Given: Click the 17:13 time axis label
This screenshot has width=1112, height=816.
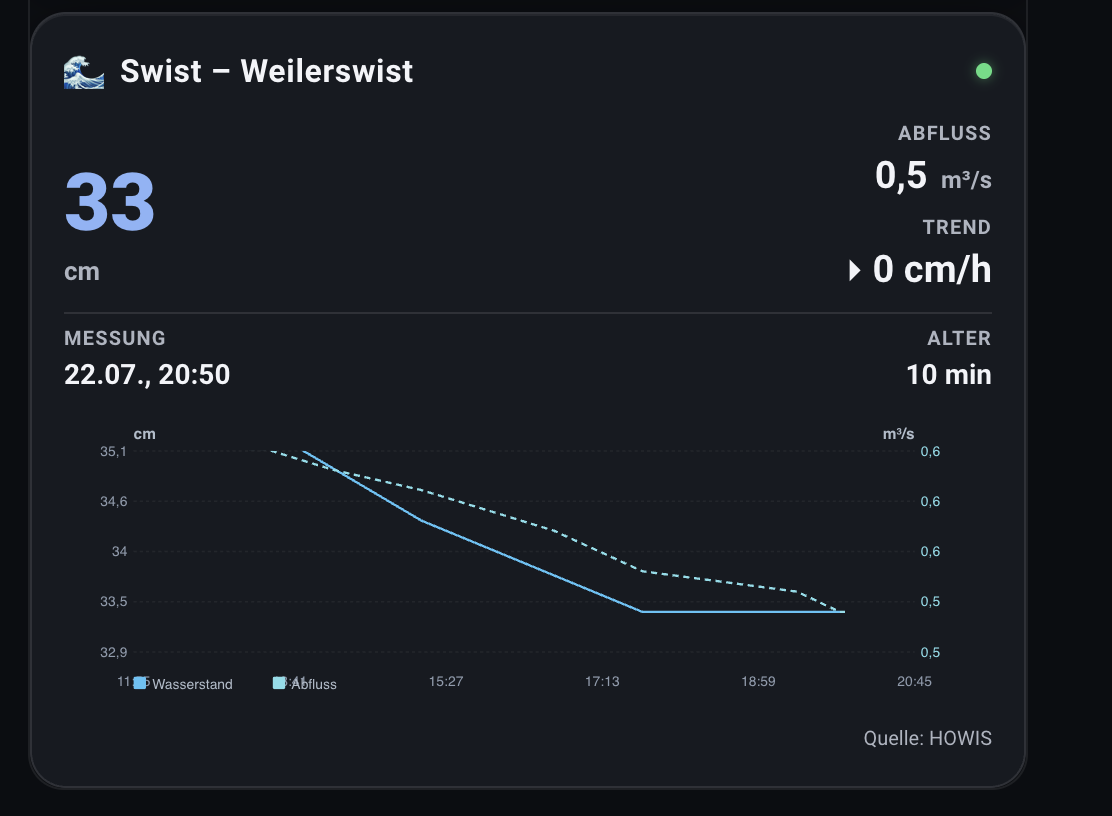Looking at the screenshot, I should pyautogui.click(x=602, y=681).
